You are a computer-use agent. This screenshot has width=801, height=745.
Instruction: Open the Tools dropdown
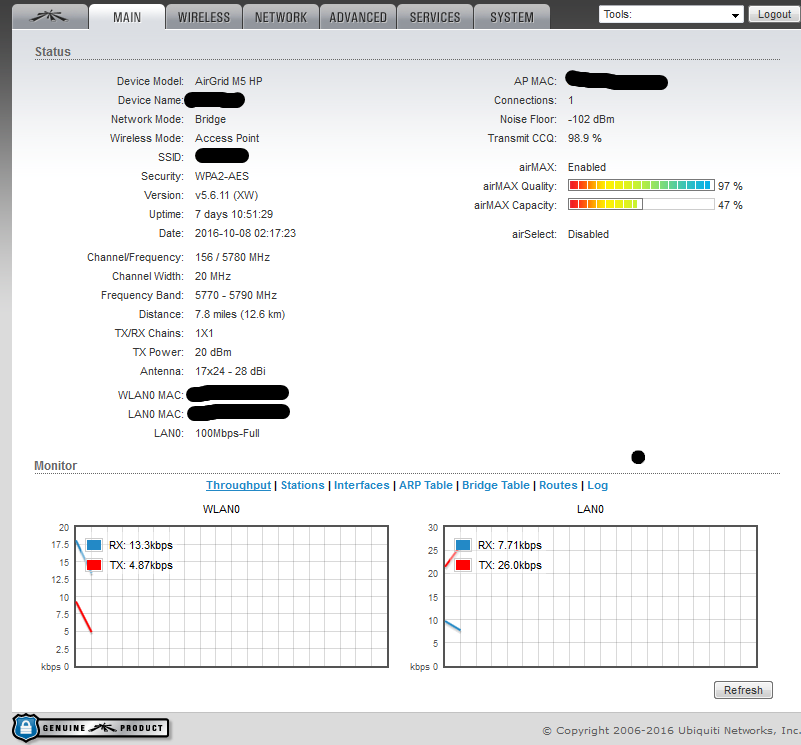coord(671,14)
